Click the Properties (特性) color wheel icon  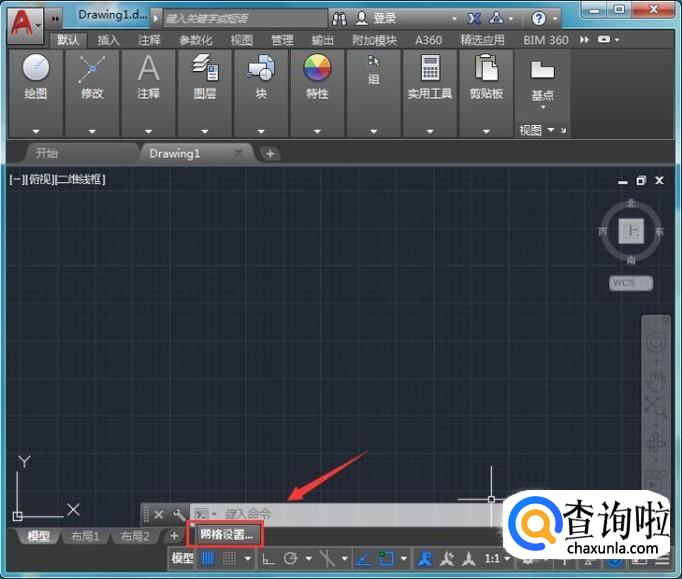point(317,67)
